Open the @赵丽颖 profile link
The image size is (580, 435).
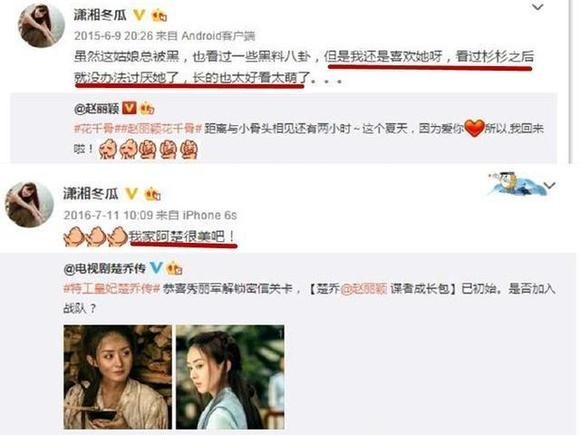(97, 108)
